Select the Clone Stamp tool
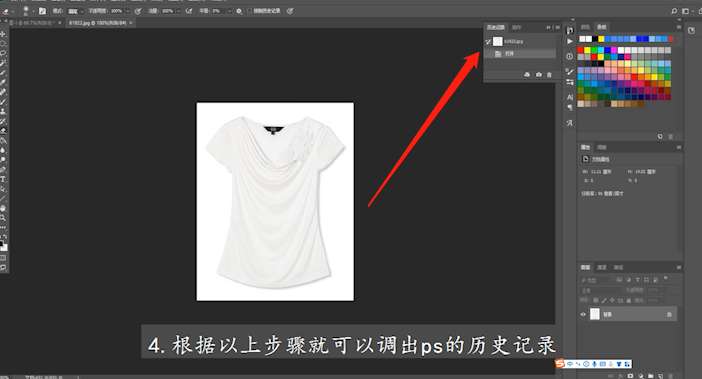Viewport: 702px width, 379px height. (3, 111)
